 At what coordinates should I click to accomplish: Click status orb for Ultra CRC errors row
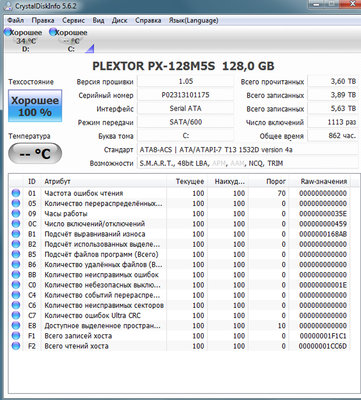coord(16,315)
